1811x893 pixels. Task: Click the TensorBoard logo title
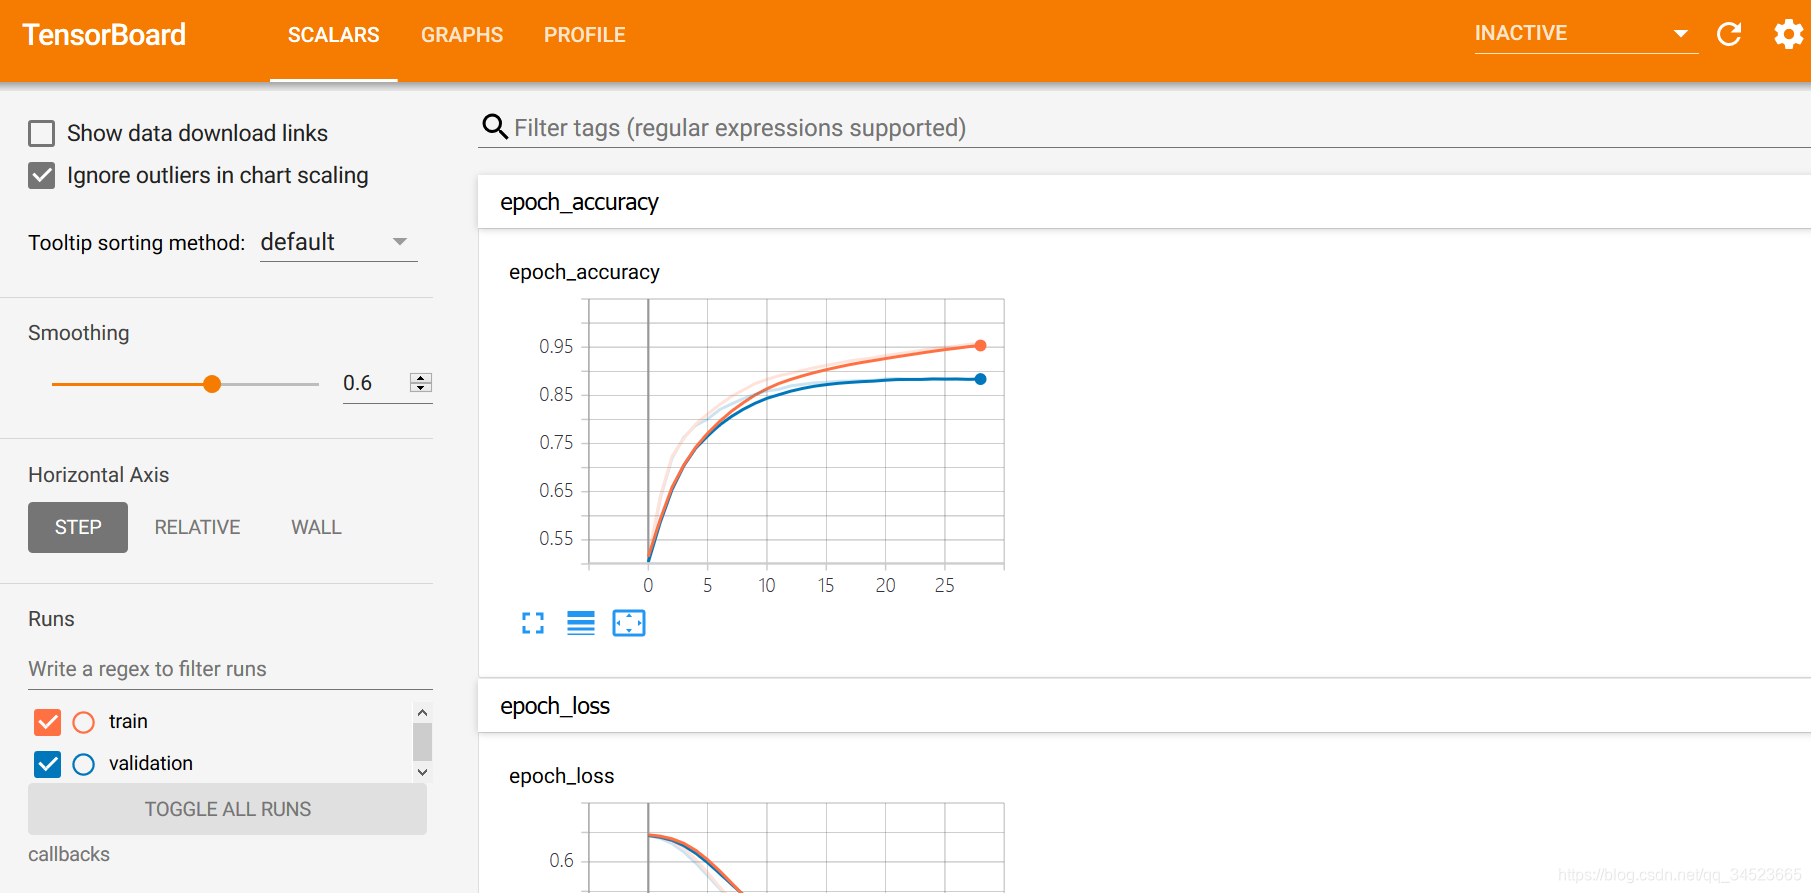pyautogui.click(x=104, y=35)
